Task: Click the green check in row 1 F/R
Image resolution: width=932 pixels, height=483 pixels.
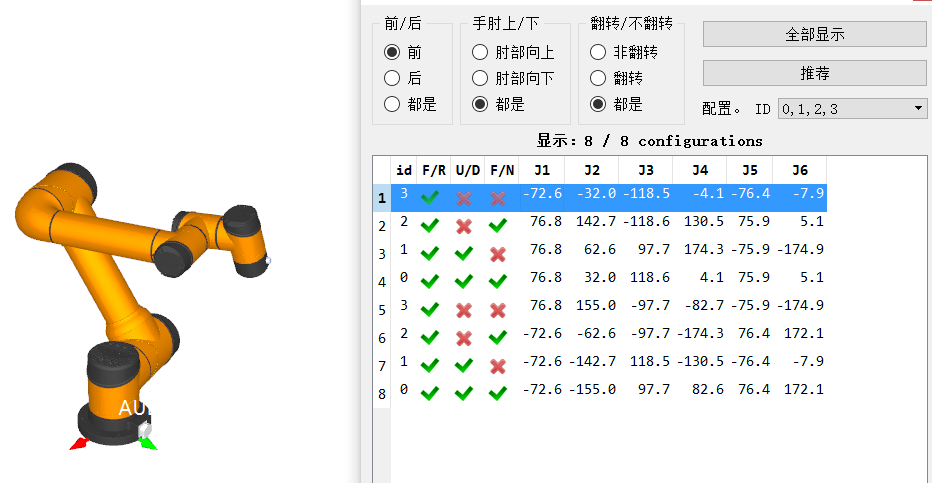Action: (430, 198)
